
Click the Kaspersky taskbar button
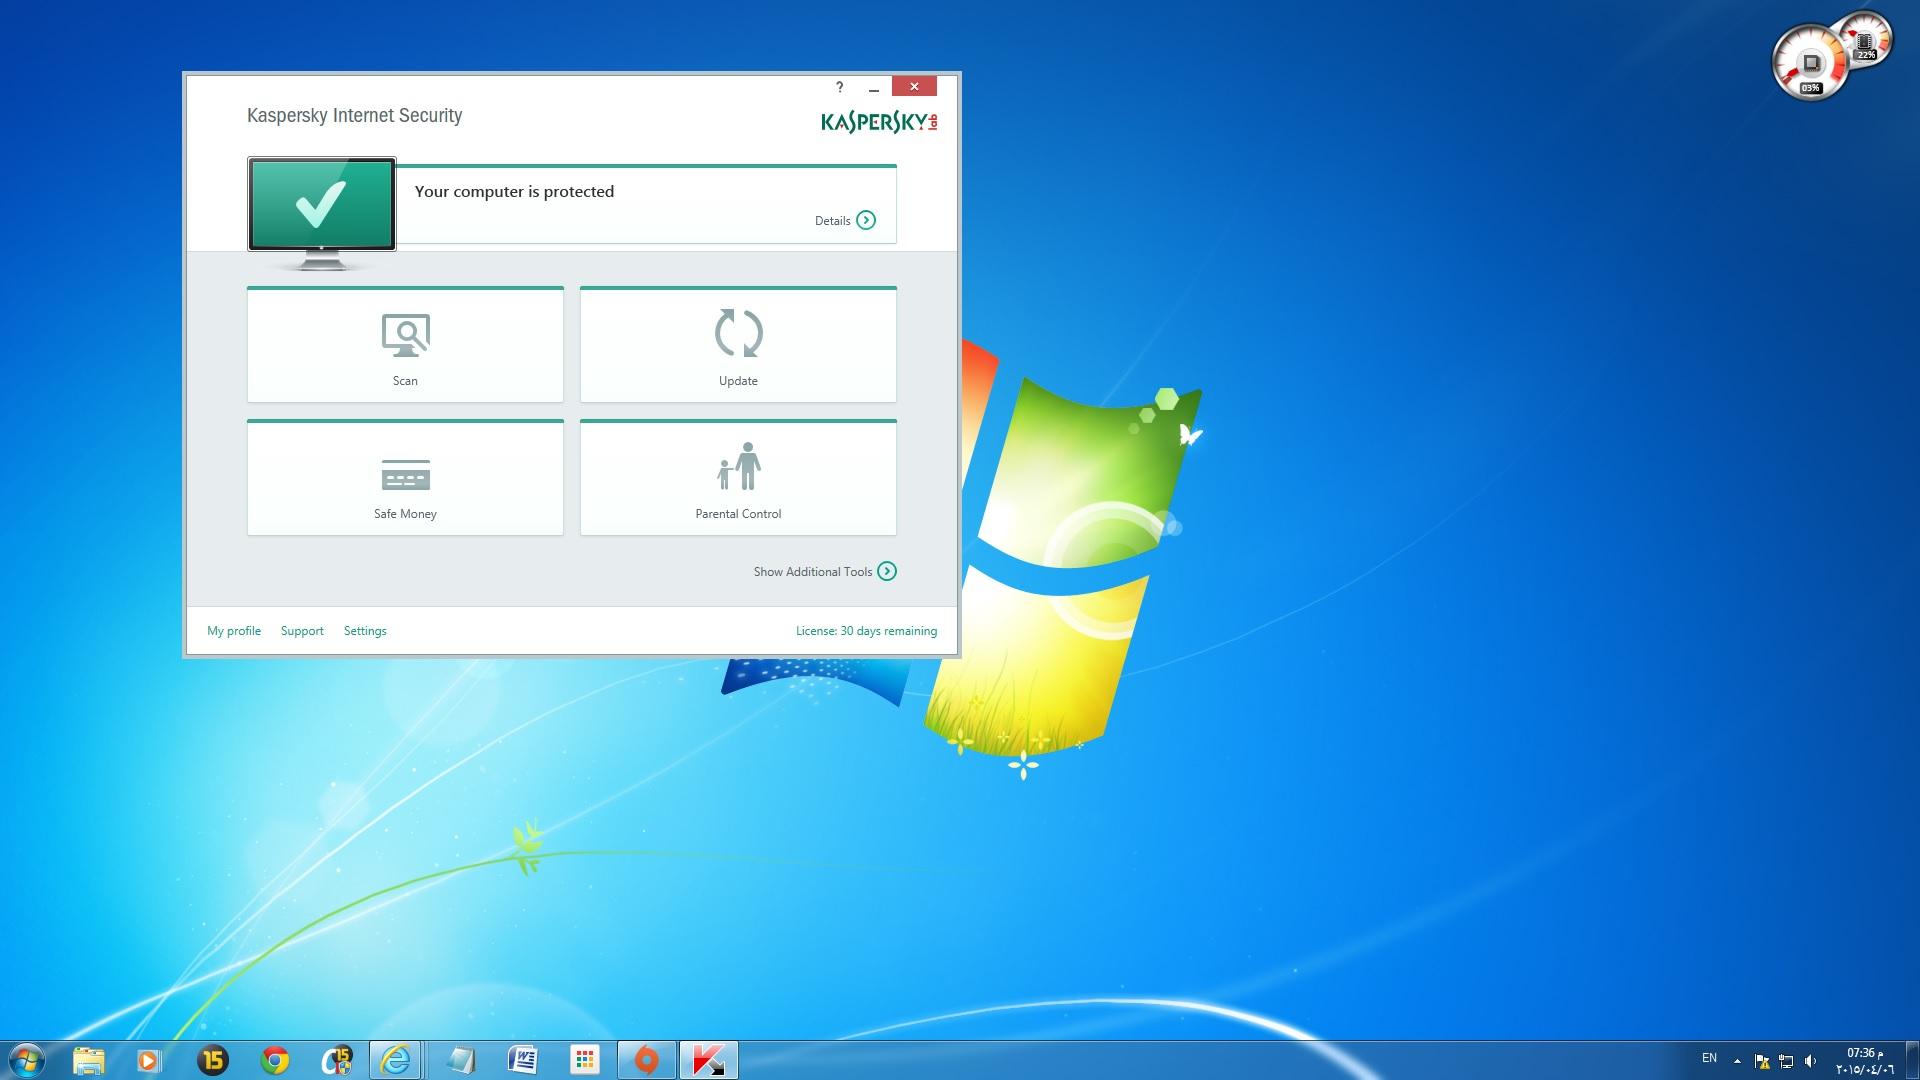click(x=709, y=1060)
